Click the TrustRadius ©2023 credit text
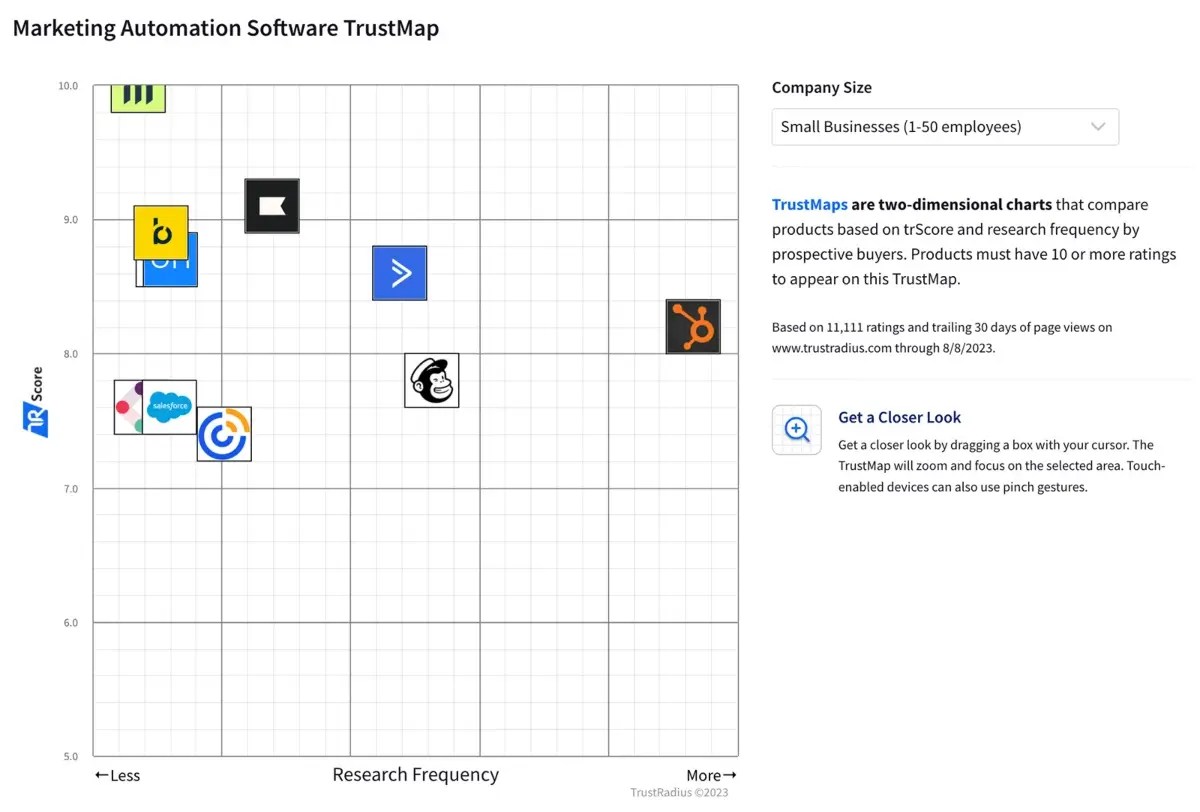This screenshot has width=1200, height=812. pos(679,792)
